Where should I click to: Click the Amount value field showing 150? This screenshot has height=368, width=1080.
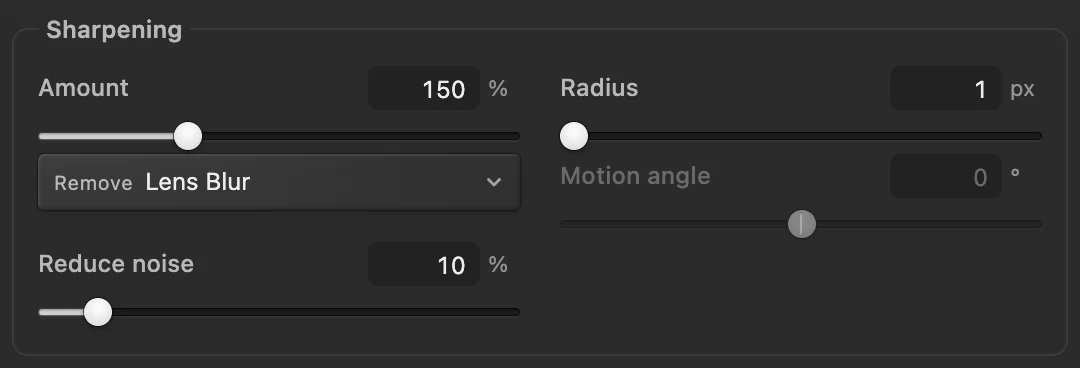coord(424,88)
